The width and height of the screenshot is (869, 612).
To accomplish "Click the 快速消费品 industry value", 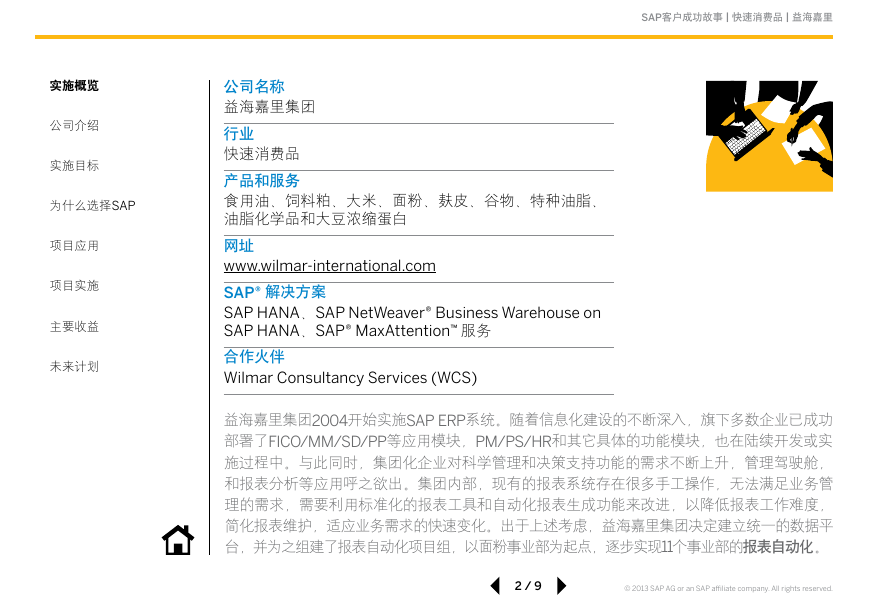I will click(x=262, y=154).
